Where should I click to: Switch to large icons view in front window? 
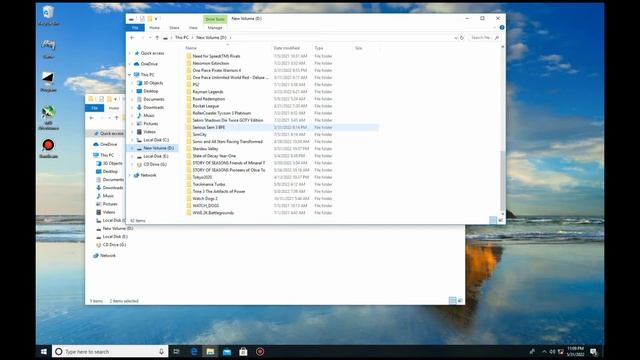[x=501, y=220]
